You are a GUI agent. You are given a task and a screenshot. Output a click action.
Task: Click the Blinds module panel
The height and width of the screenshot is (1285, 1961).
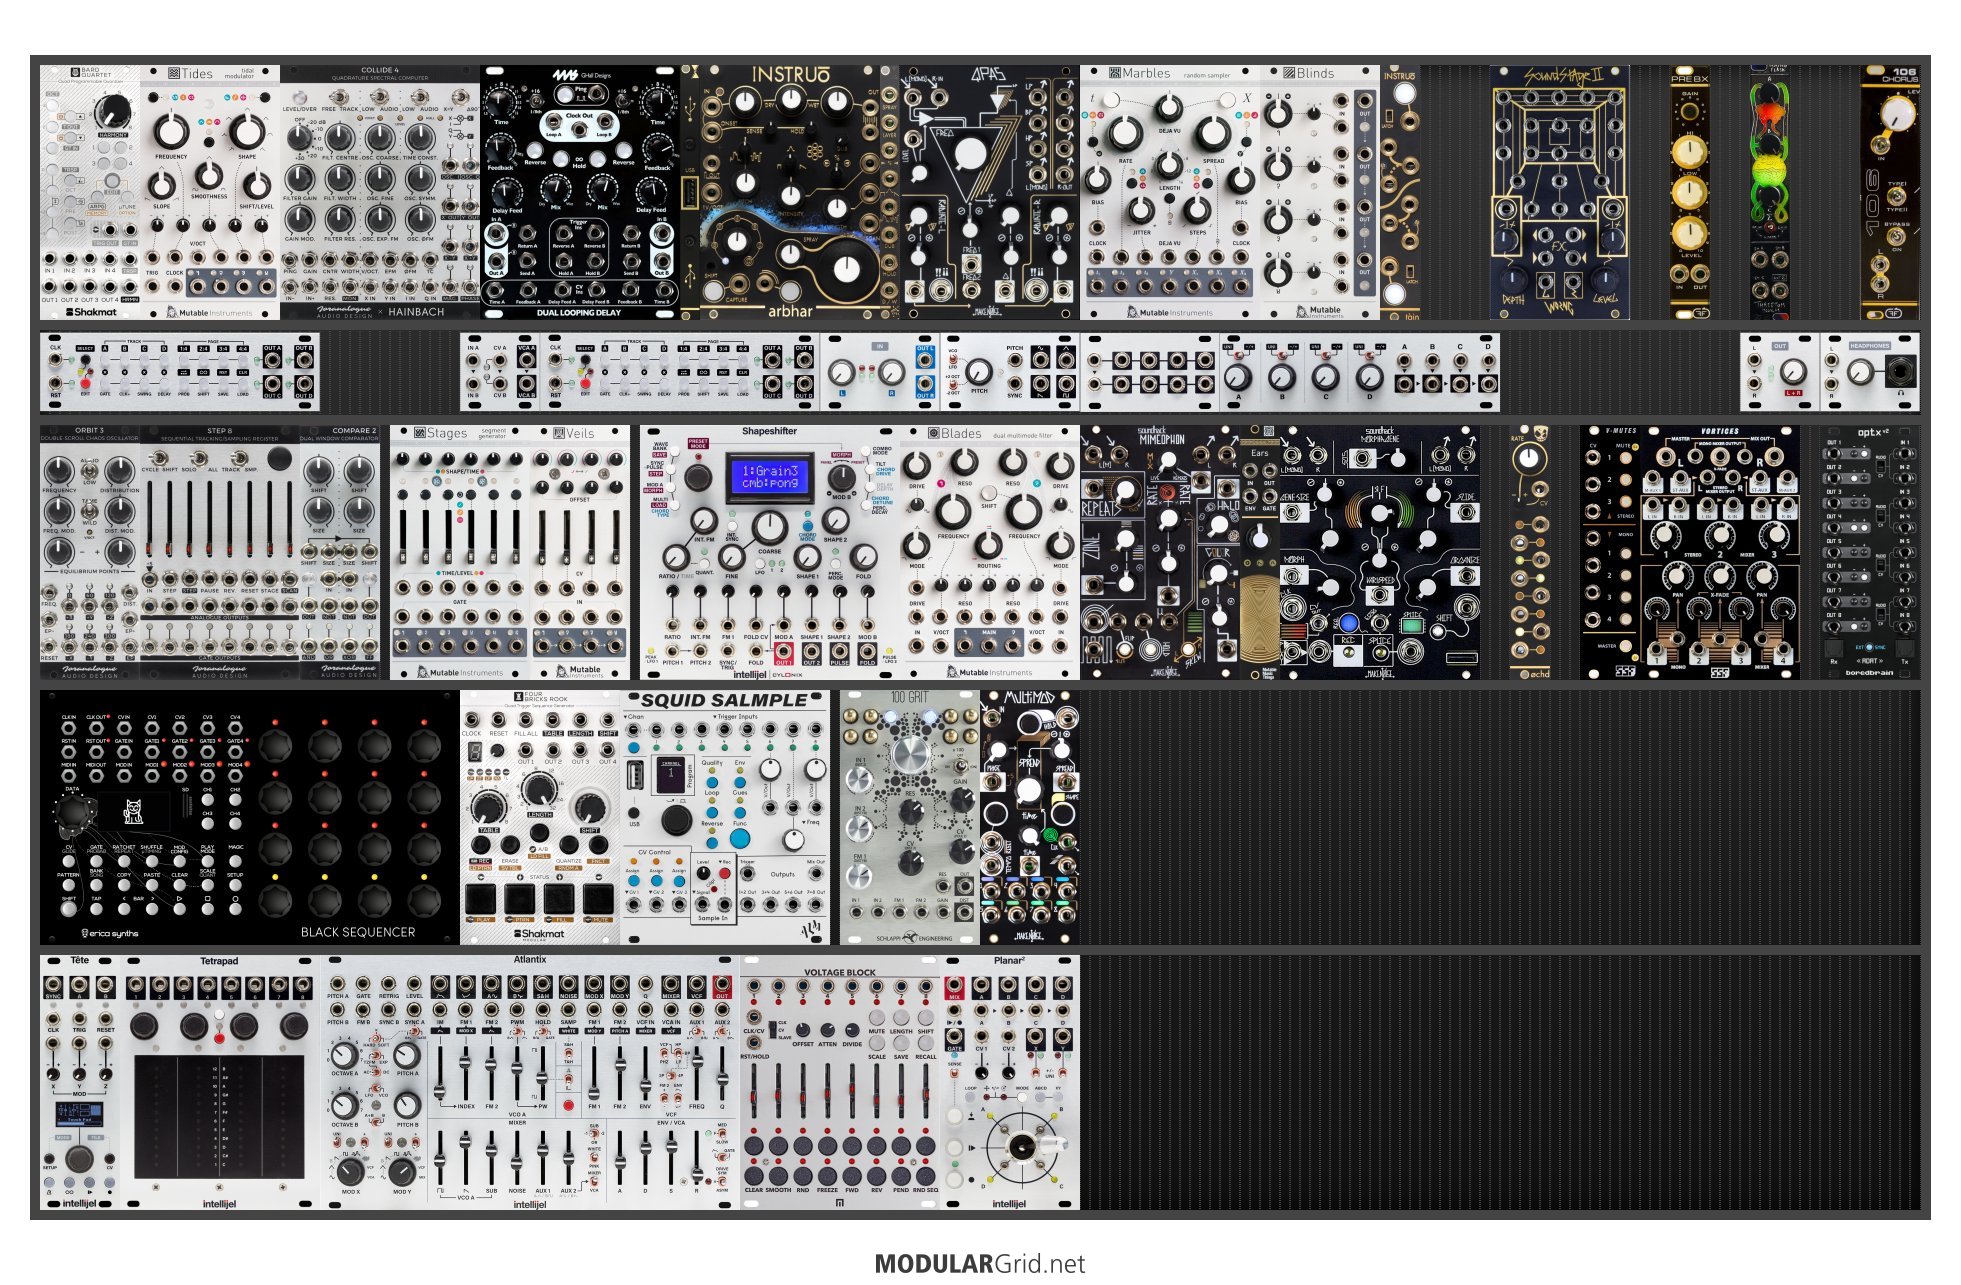coord(1320,193)
